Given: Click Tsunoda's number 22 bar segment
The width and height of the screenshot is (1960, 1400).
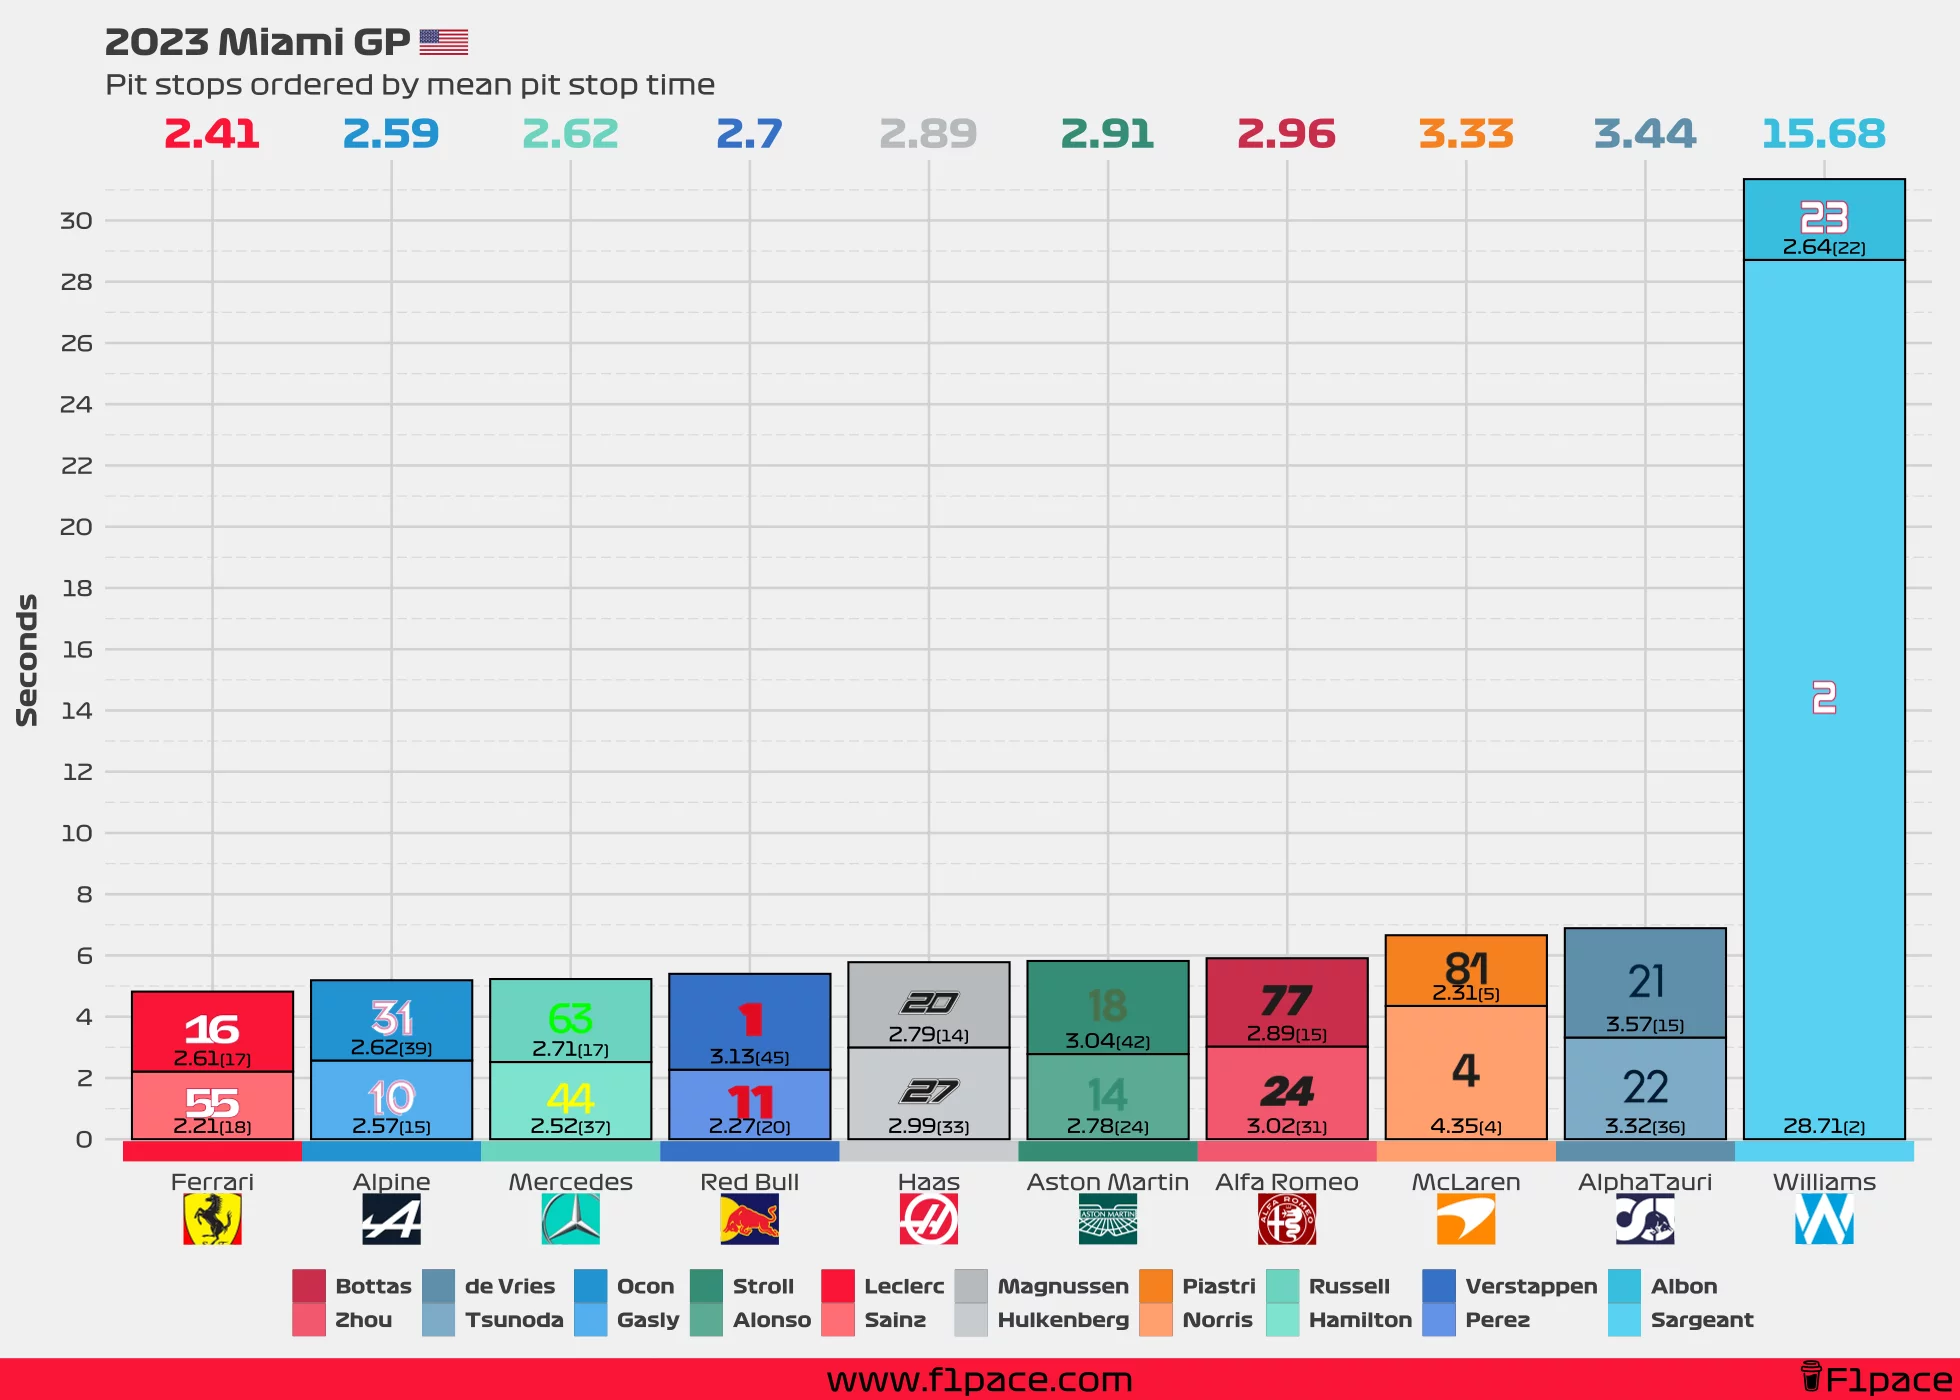Looking at the screenshot, I should click(x=1645, y=1088).
